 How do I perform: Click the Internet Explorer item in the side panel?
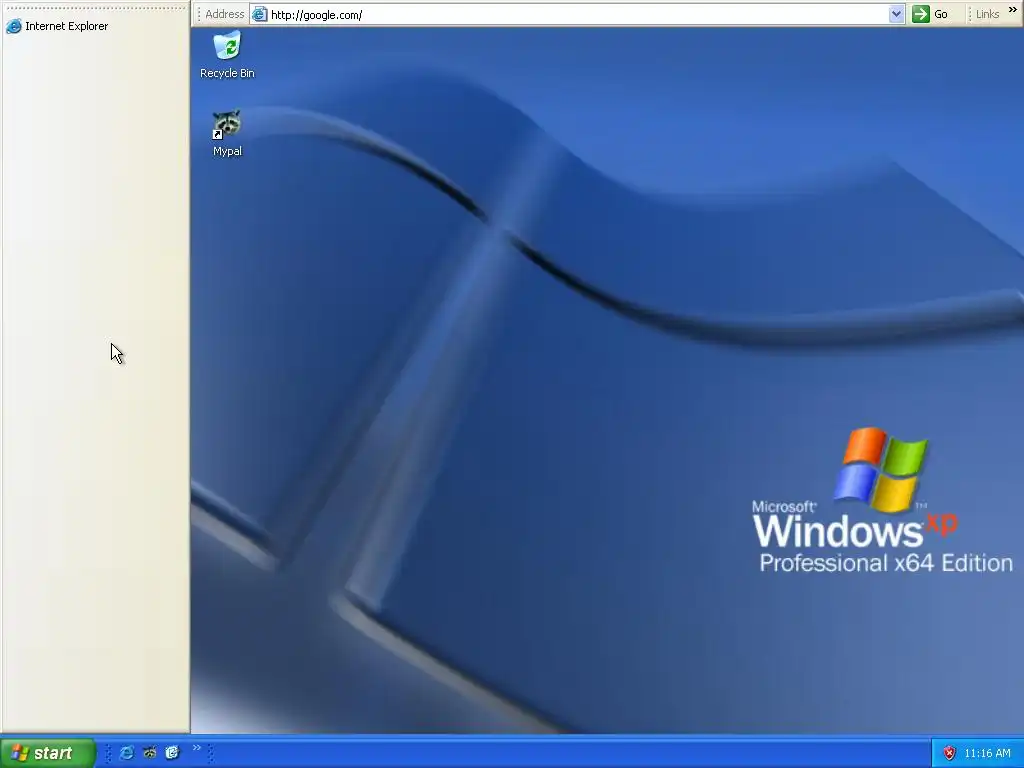tap(57, 26)
